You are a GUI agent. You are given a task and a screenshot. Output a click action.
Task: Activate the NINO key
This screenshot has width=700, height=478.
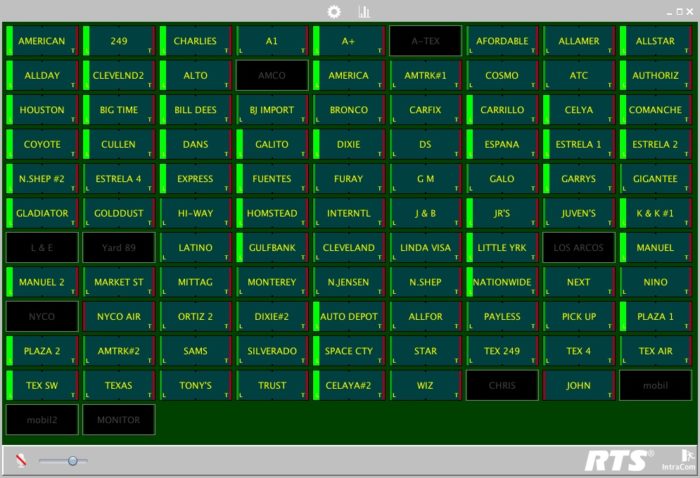point(655,282)
